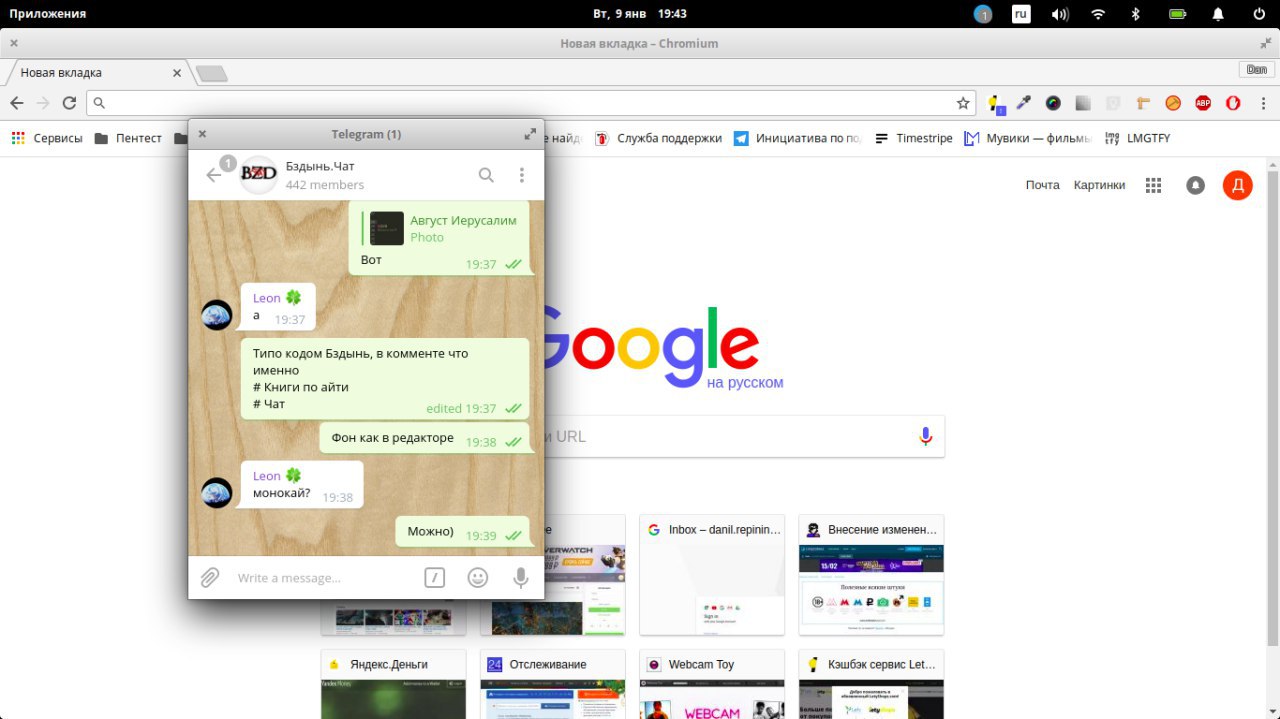This screenshot has width=1280, height=719.
Task: Click the gray gradient square extension icon
Action: pyautogui.click(x=1083, y=103)
